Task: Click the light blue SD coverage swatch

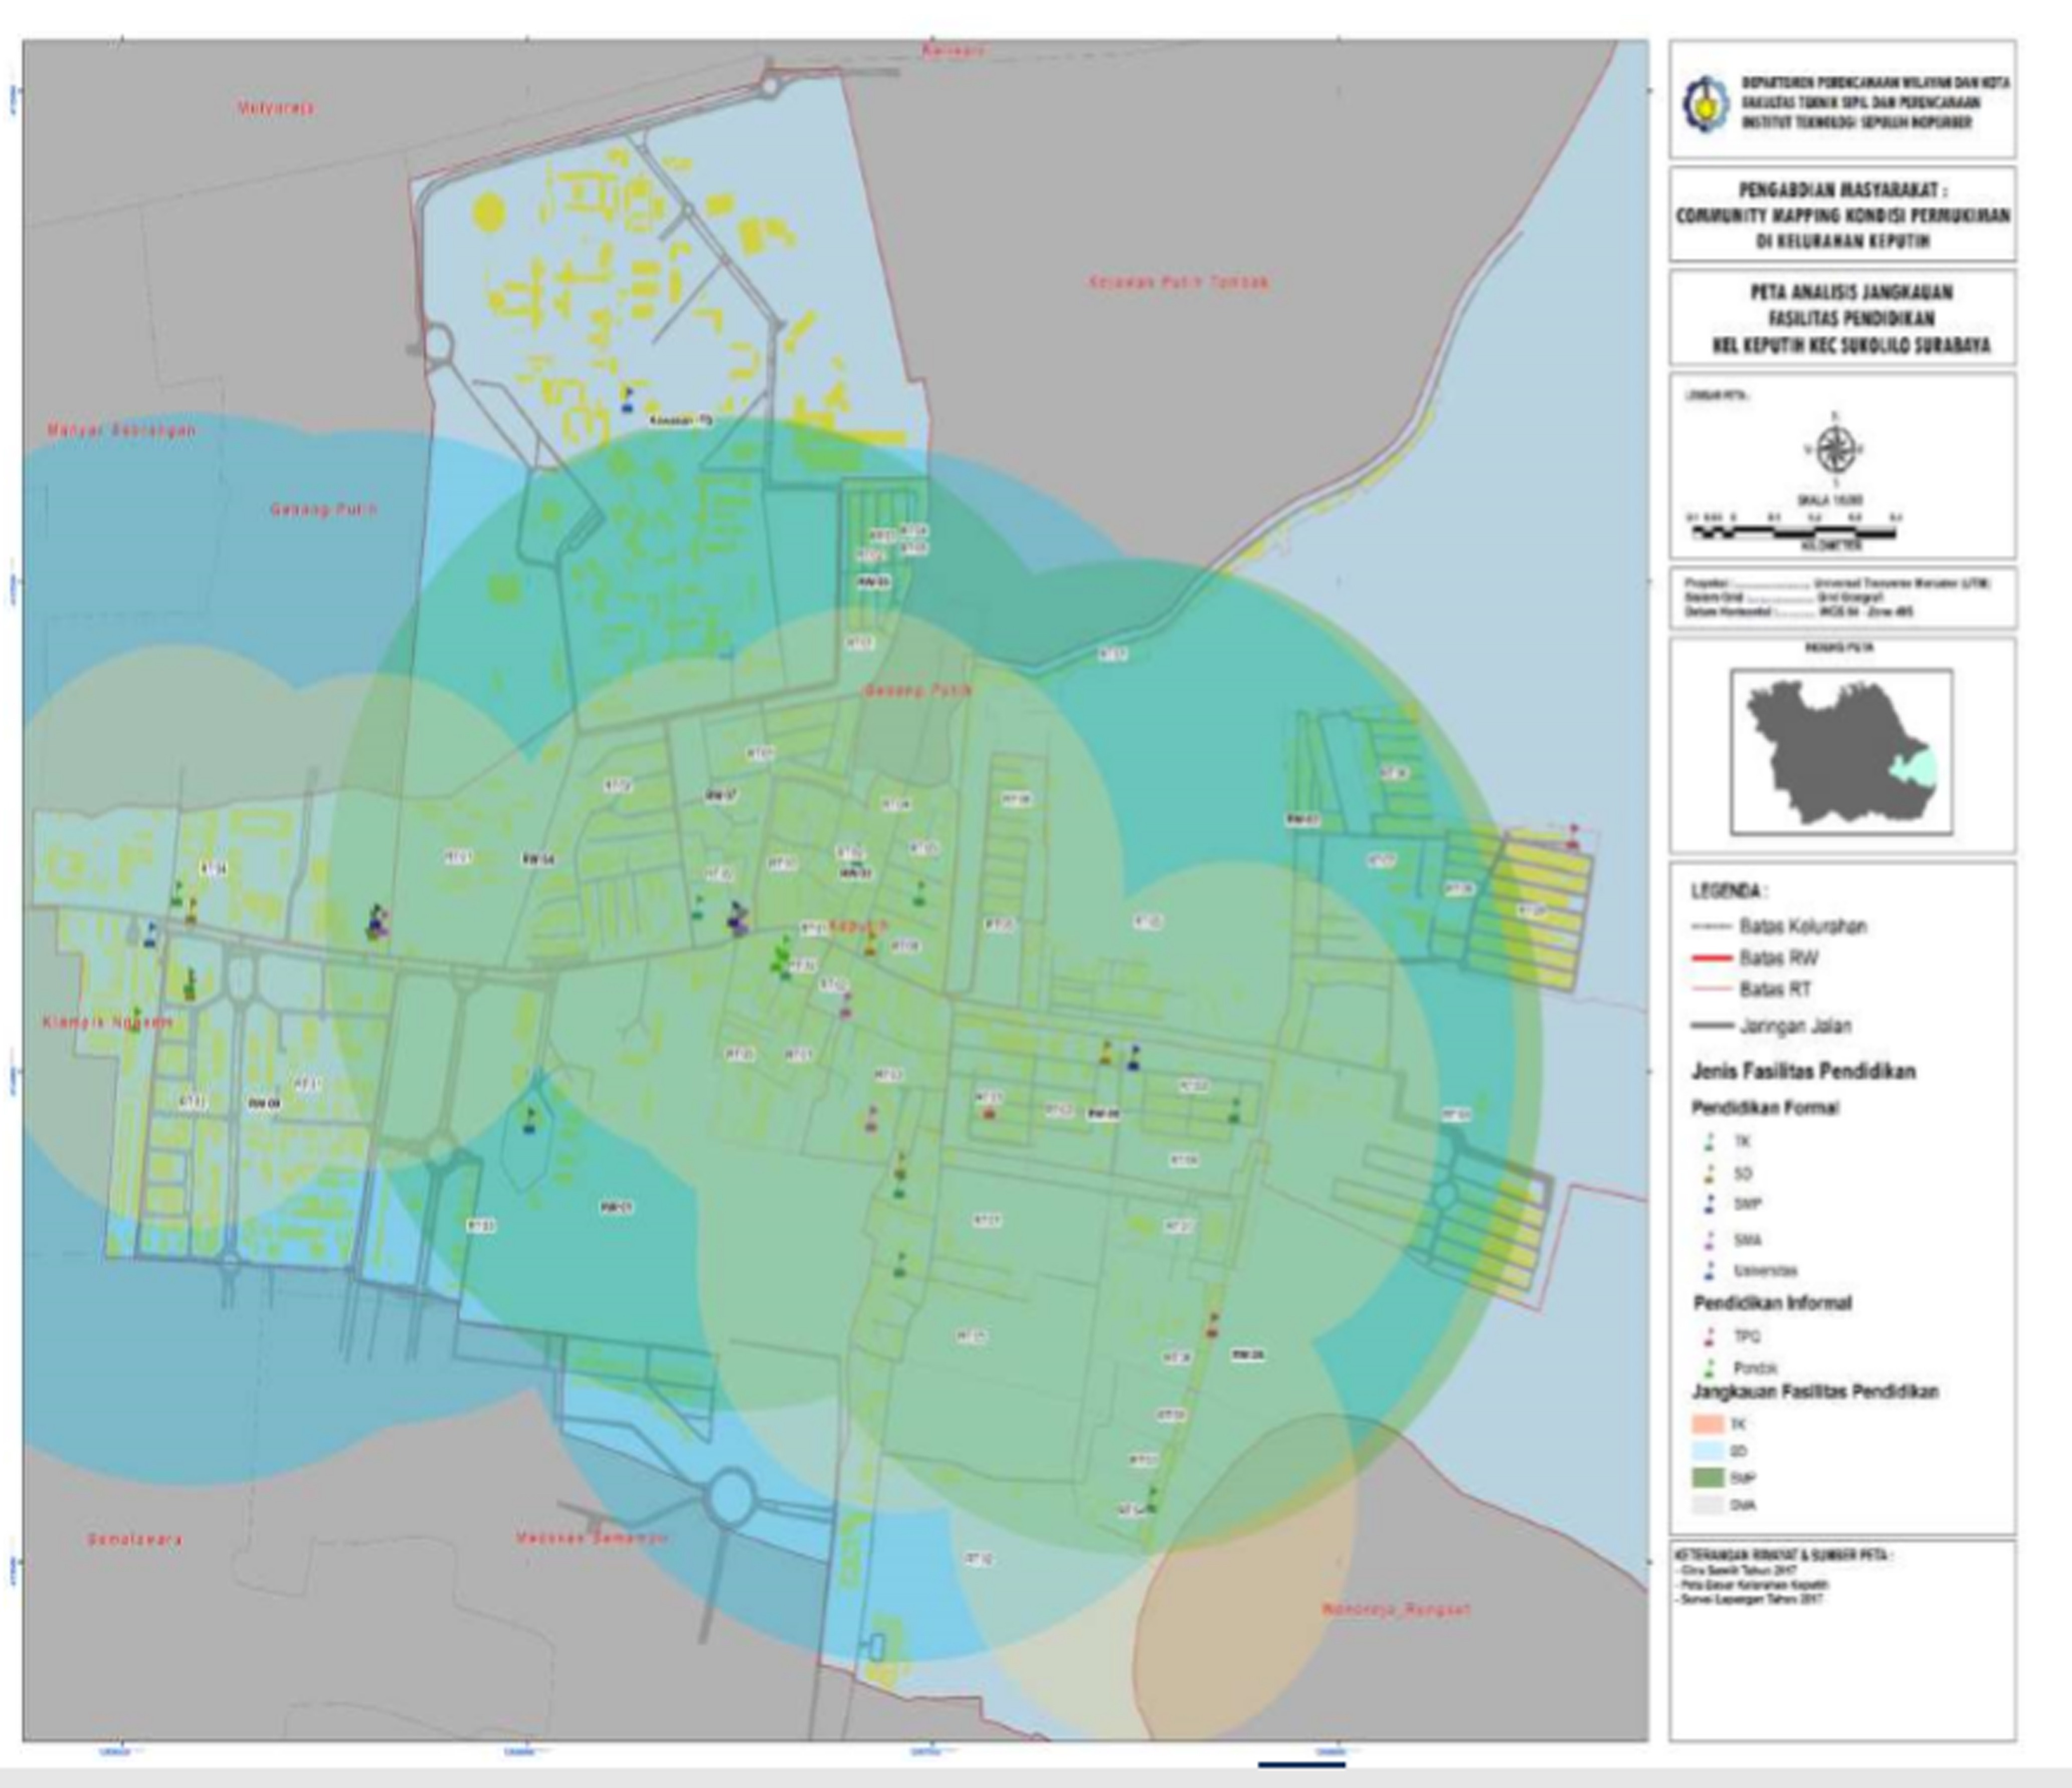Action: point(1709,1451)
